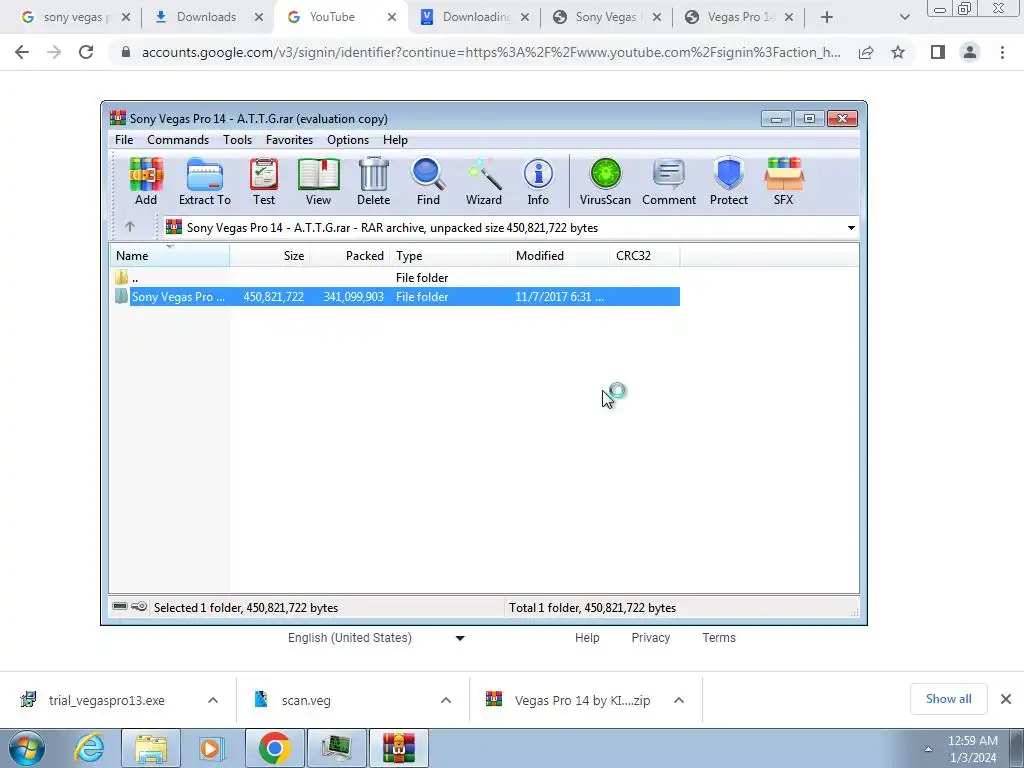Image resolution: width=1024 pixels, height=768 pixels.
Task: Open the Tools menu
Action: (237, 140)
